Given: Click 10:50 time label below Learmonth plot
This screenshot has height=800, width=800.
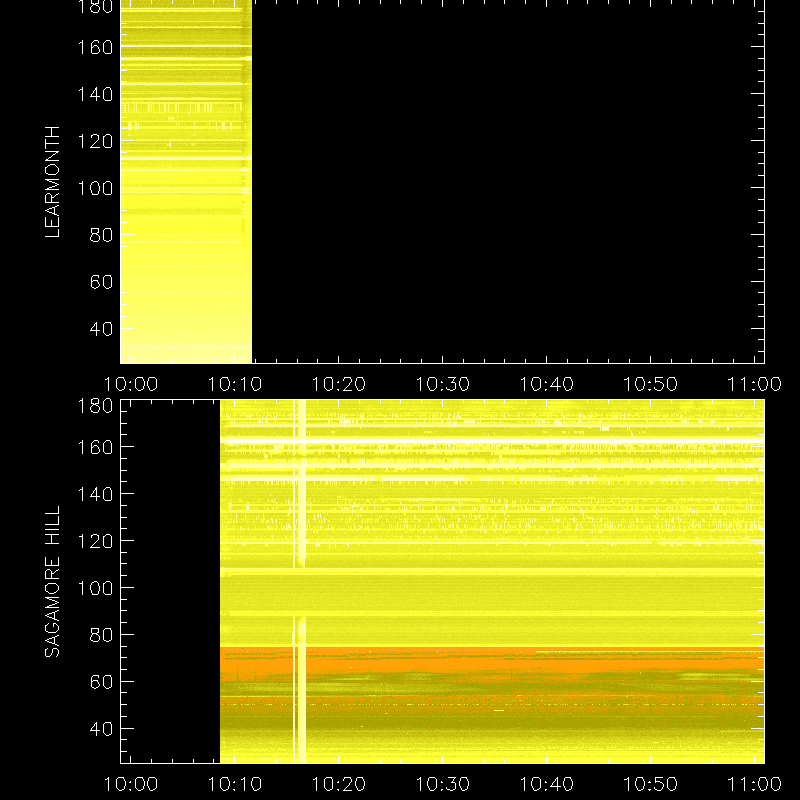Looking at the screenshot, I should click(x=651, y=384).
